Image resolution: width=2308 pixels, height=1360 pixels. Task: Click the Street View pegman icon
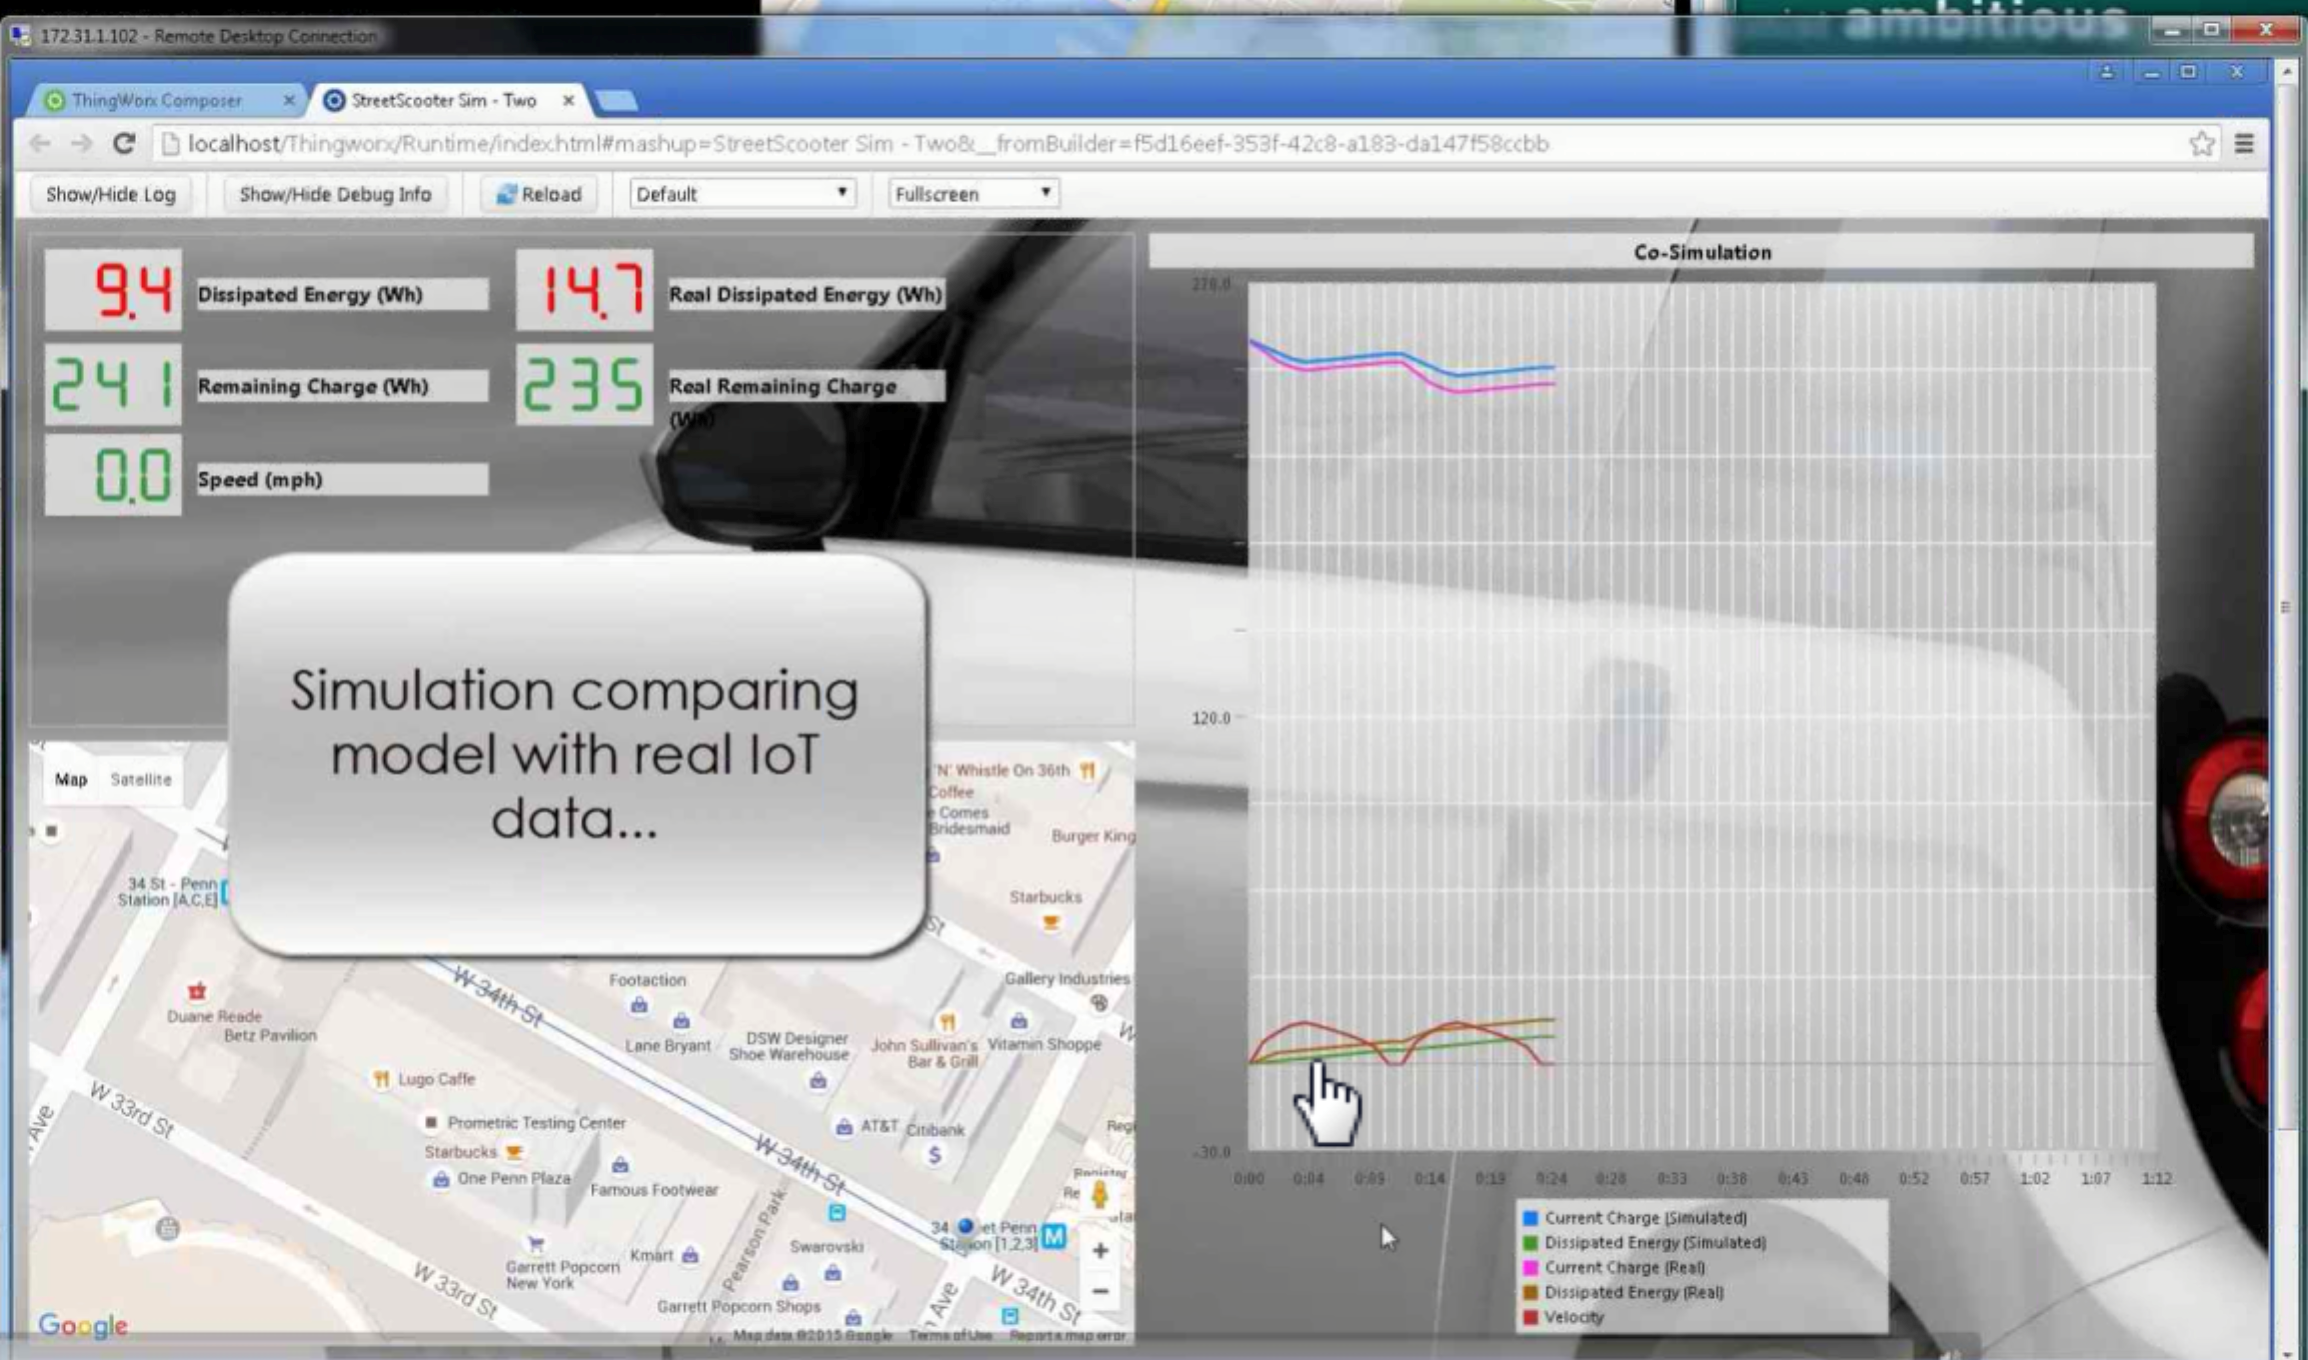[x=1100, y=1196]
